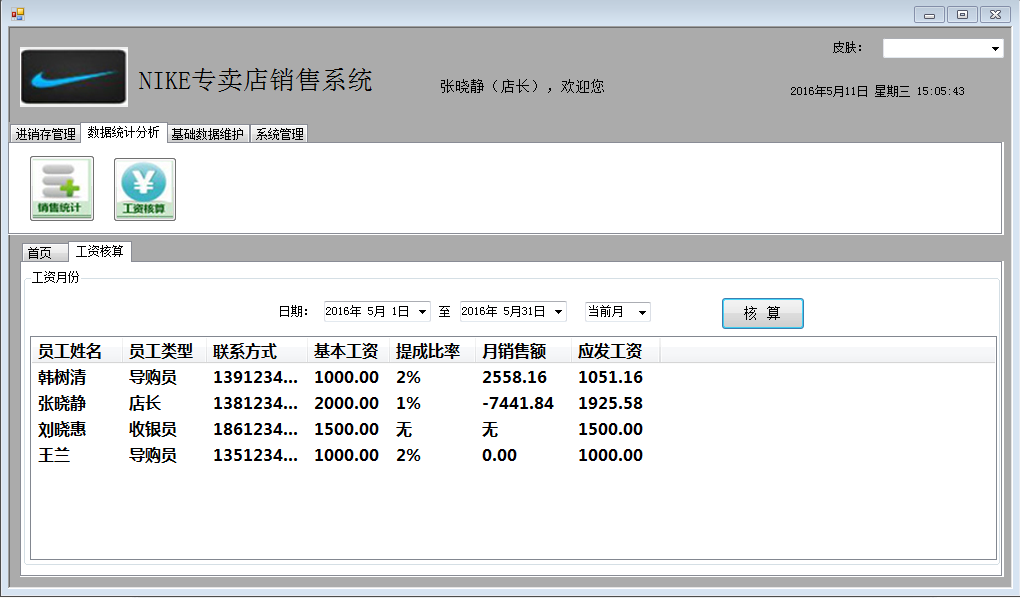This screenshot has width=1020, height=598.
Task: Click the base salary 2000.00
Action: (346, 403)
